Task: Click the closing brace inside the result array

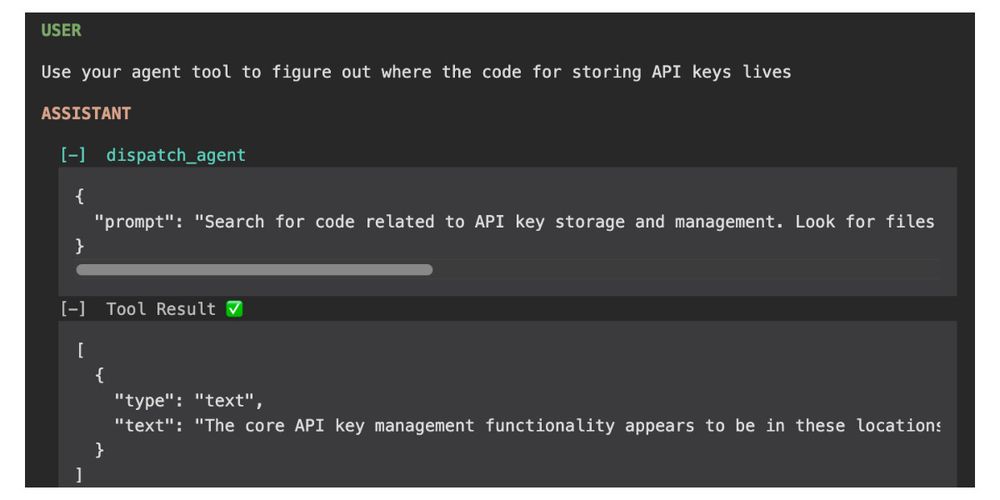Action: pyautogui.click(x=99, y=450)
